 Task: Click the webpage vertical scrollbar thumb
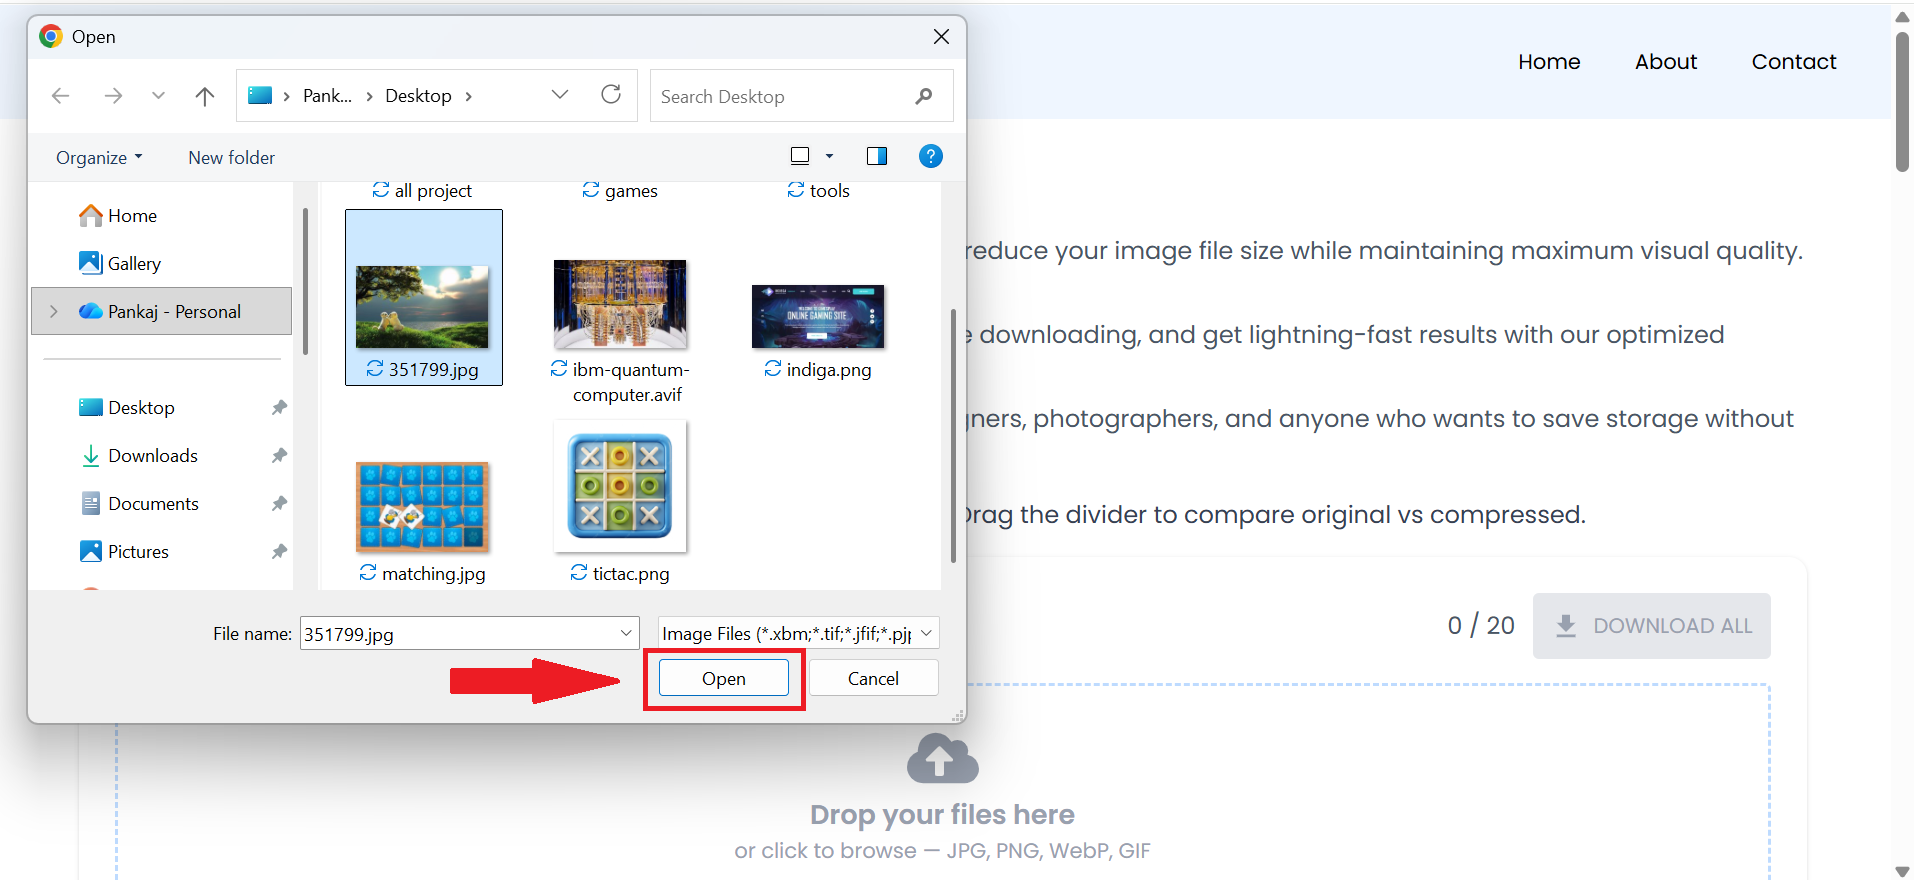point(1902,101)
